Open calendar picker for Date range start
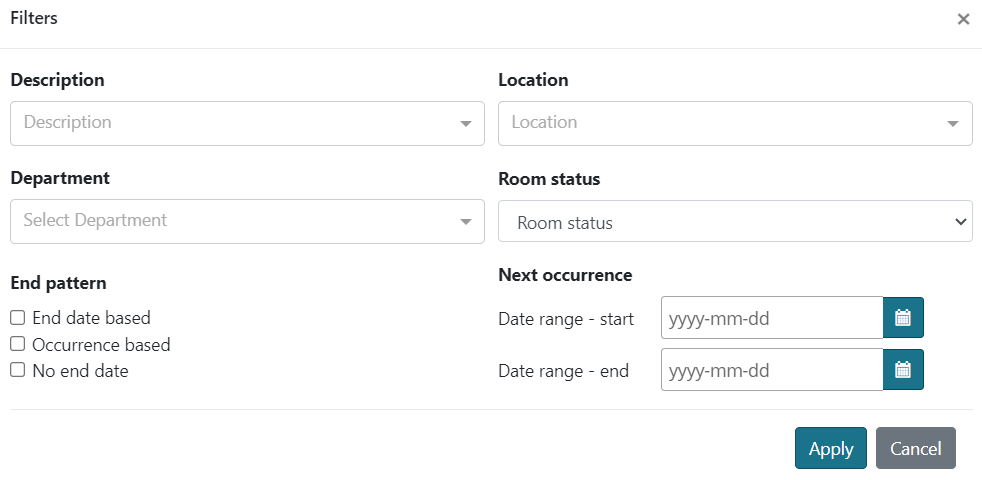982x480 pixels. [903, 318]
